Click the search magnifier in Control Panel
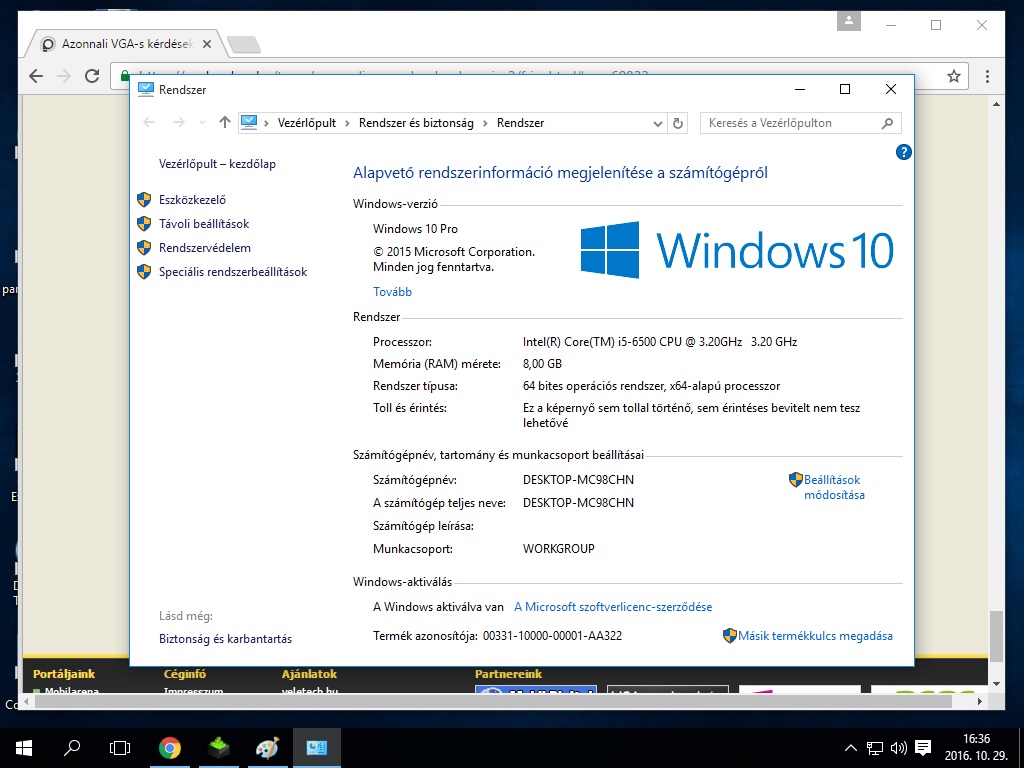 click(x=887, y=123)
